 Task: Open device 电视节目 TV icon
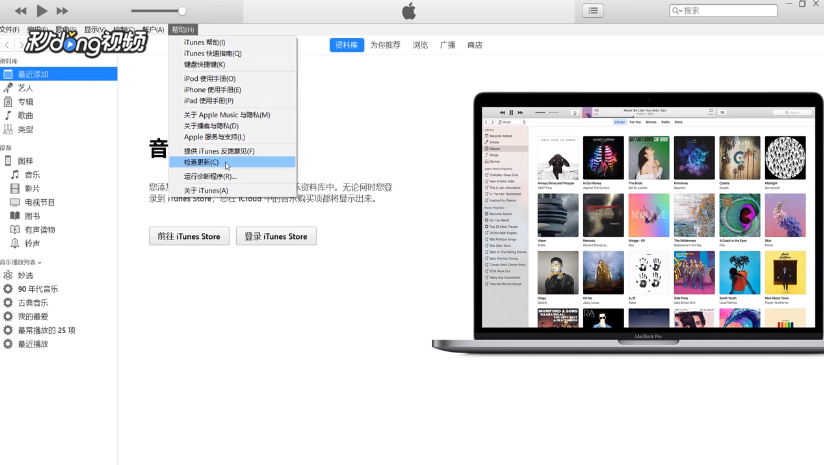click(15, 202)
